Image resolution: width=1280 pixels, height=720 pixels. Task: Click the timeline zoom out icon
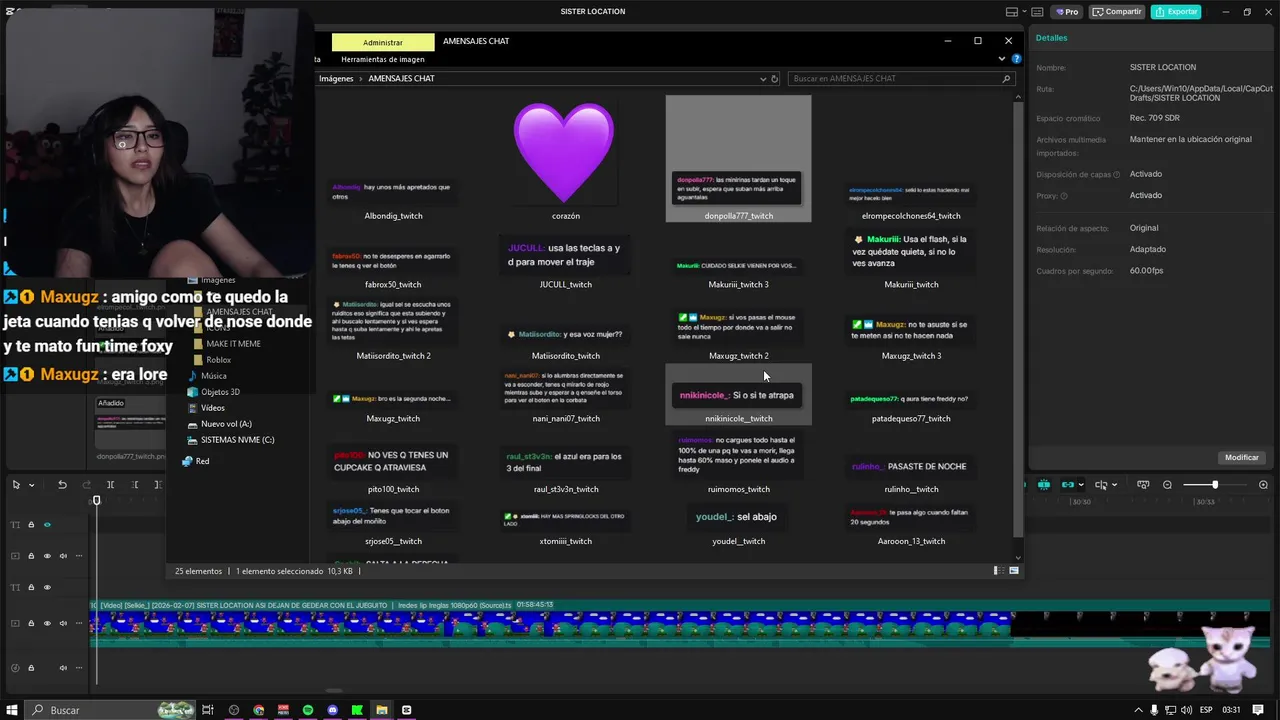click(x=1167, y=485)
